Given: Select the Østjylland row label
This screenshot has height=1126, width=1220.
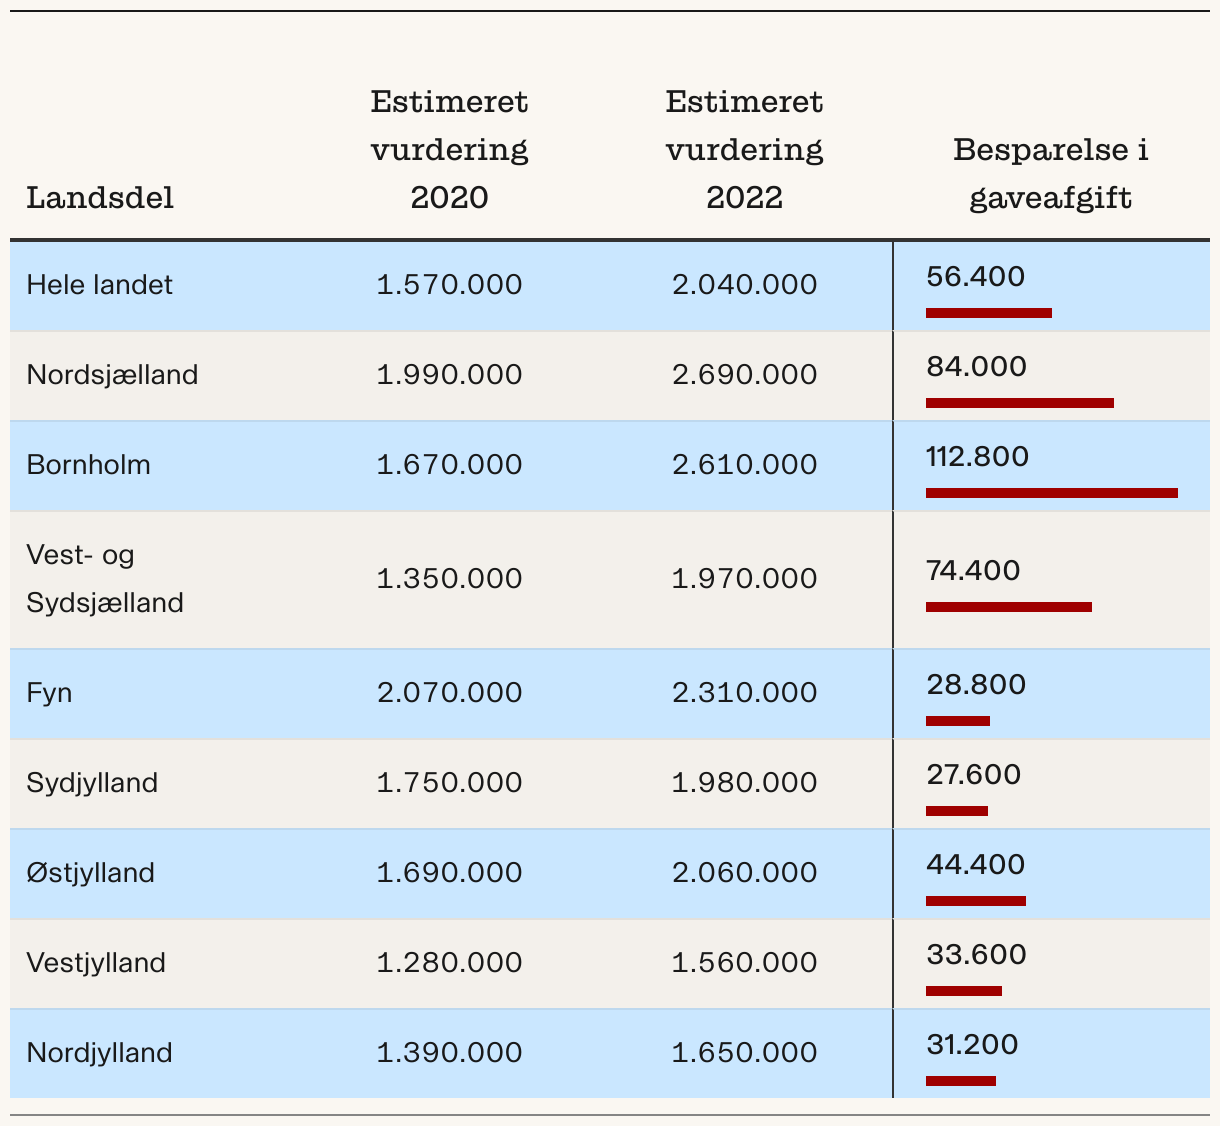Looking at the screenshot, I should click(x=90, y=873).
